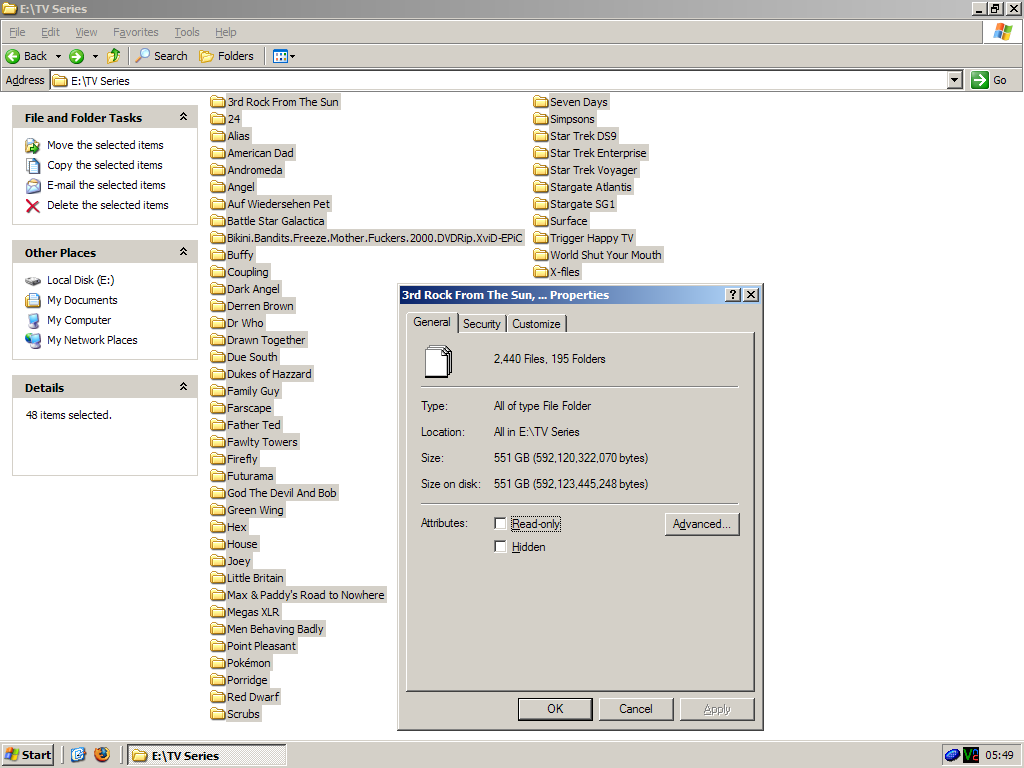Click Delete the selected items
Screen dimensions: 1024x768
pyautogui.click(x=108, y=205)
